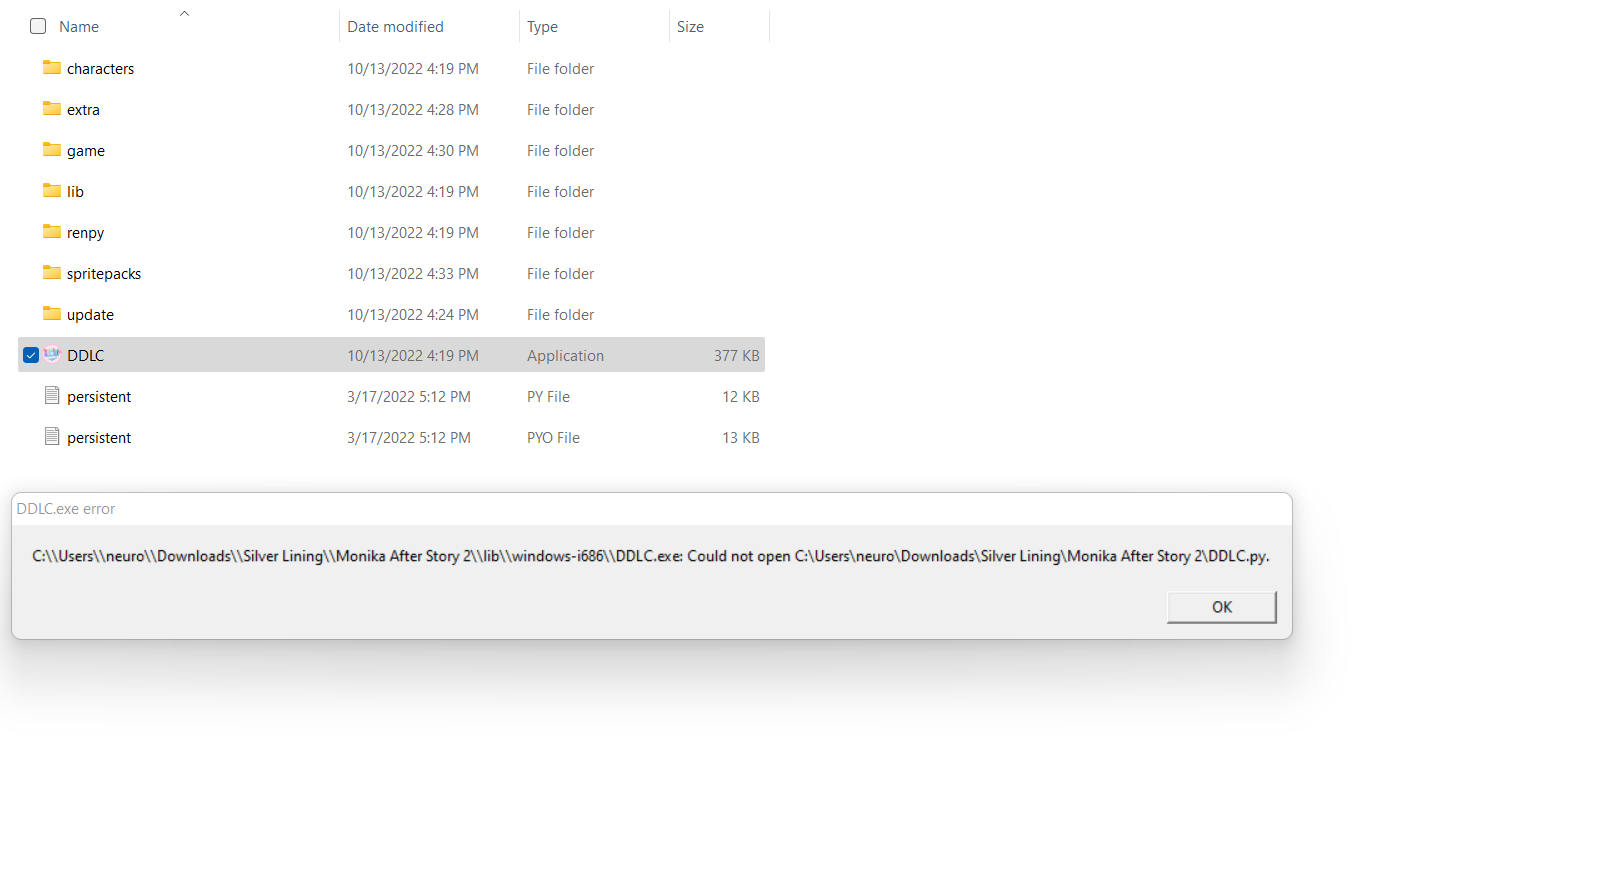This screenshot has height=880, width=1600.
Task: Click the sort arrow above Name header
Action: click(x=184, y=13)
